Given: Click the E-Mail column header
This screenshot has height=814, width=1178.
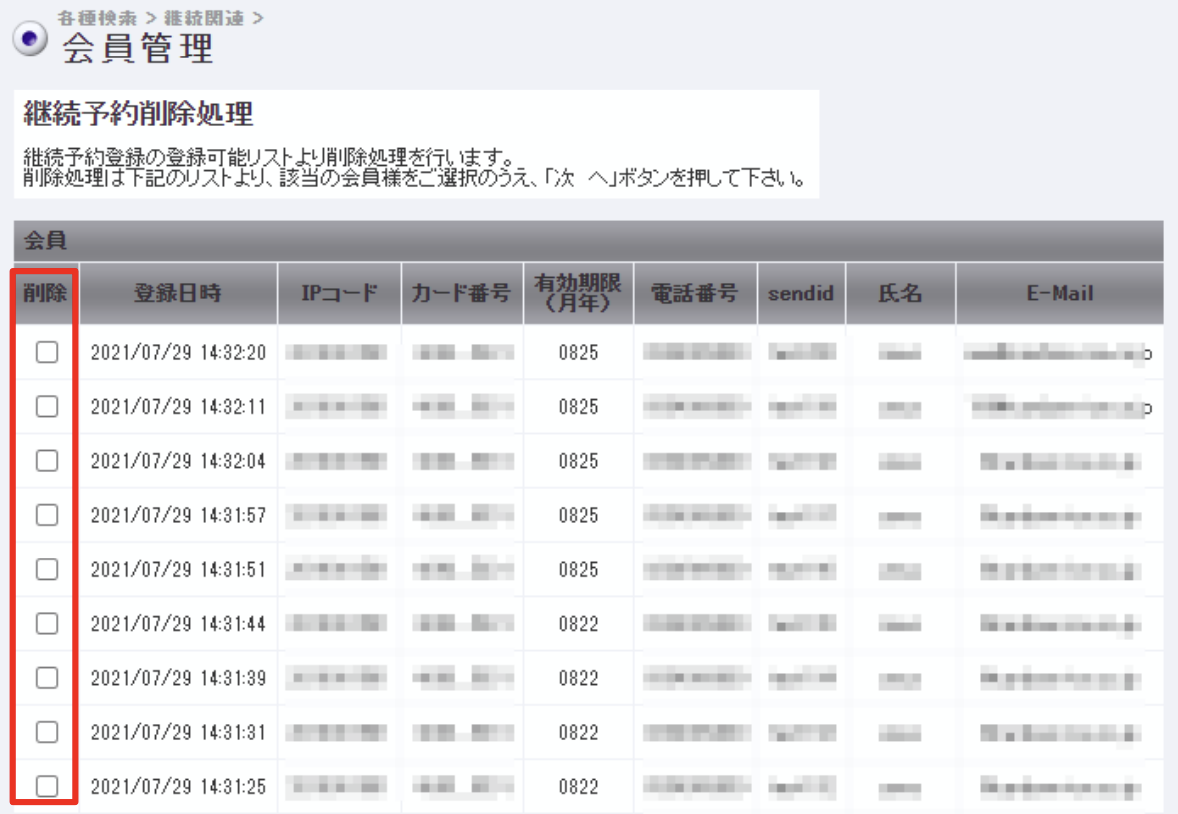Looking at the screenshot, I should pos(1060,293).
